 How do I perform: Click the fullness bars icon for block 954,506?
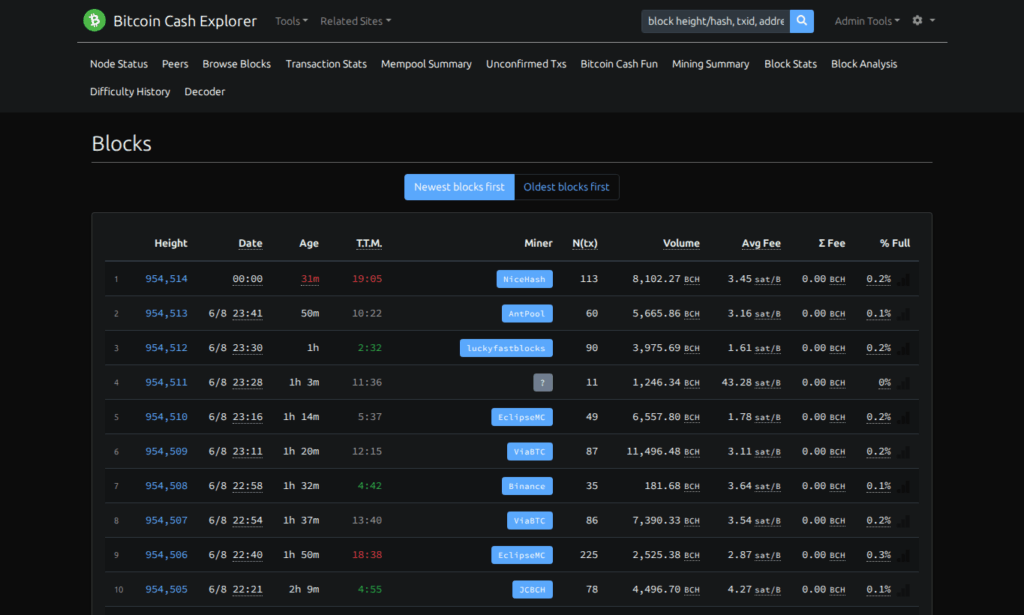(903, 556)
